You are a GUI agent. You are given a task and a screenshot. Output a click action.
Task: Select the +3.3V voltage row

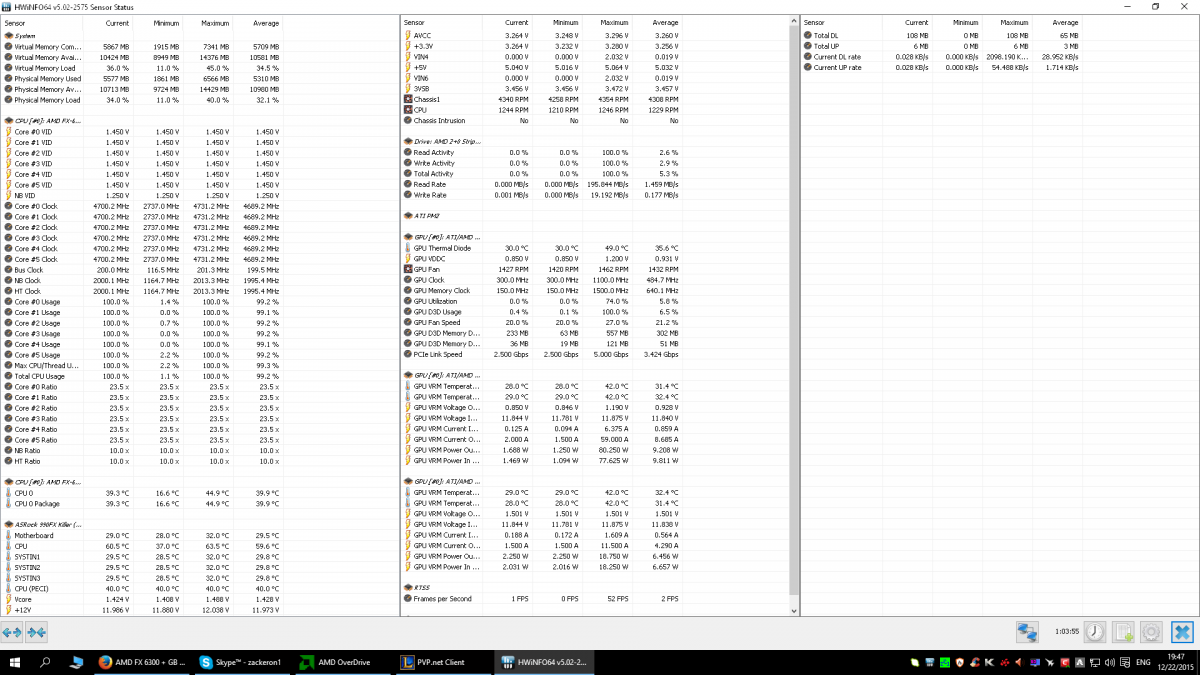pyautogui.click(x=541, y=46)
